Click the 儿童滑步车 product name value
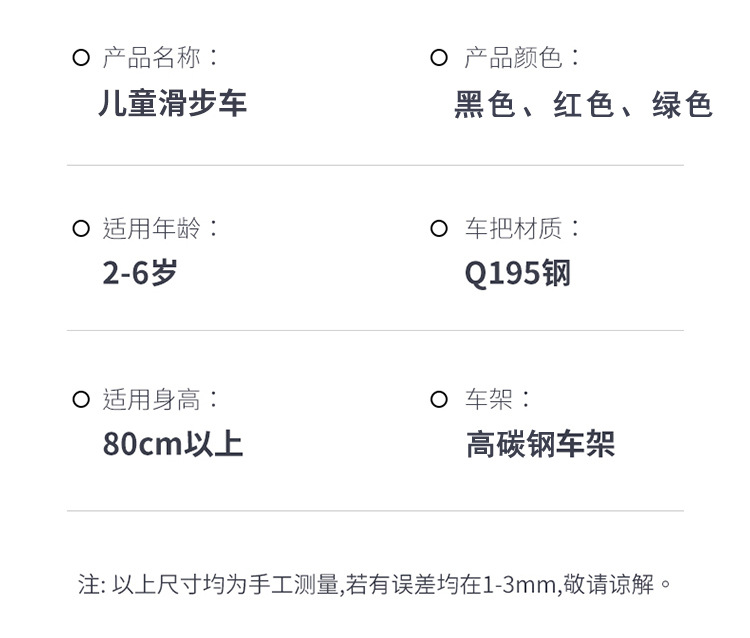 [172, 104]
